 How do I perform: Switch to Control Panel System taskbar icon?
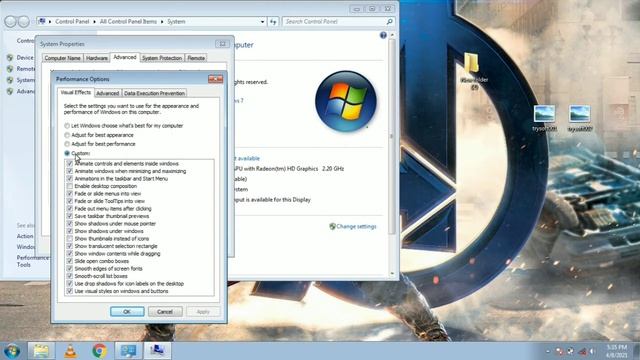point(128,351)
